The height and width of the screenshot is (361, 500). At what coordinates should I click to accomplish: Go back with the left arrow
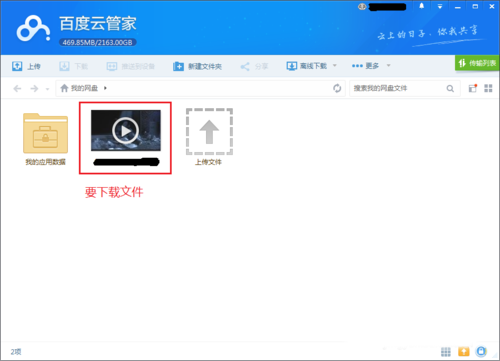pos(17,88)
